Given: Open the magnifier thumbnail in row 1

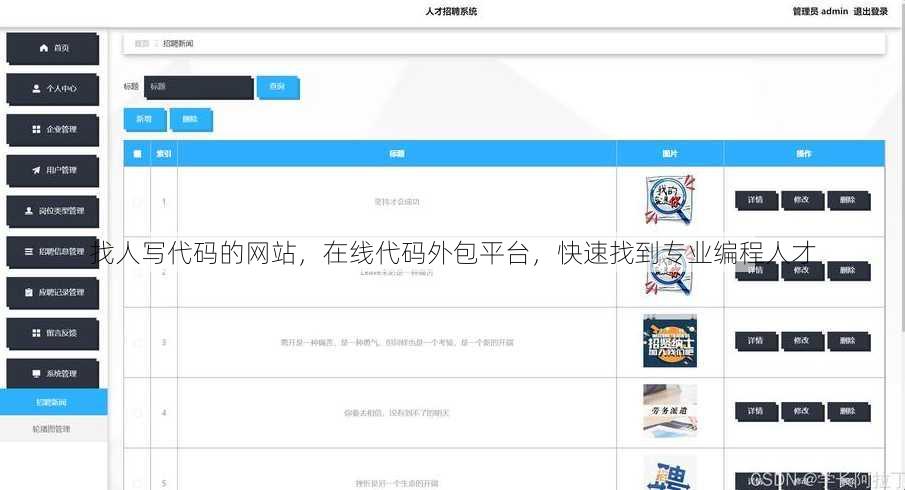Looking at the screenshot, I should coord(670,200).
